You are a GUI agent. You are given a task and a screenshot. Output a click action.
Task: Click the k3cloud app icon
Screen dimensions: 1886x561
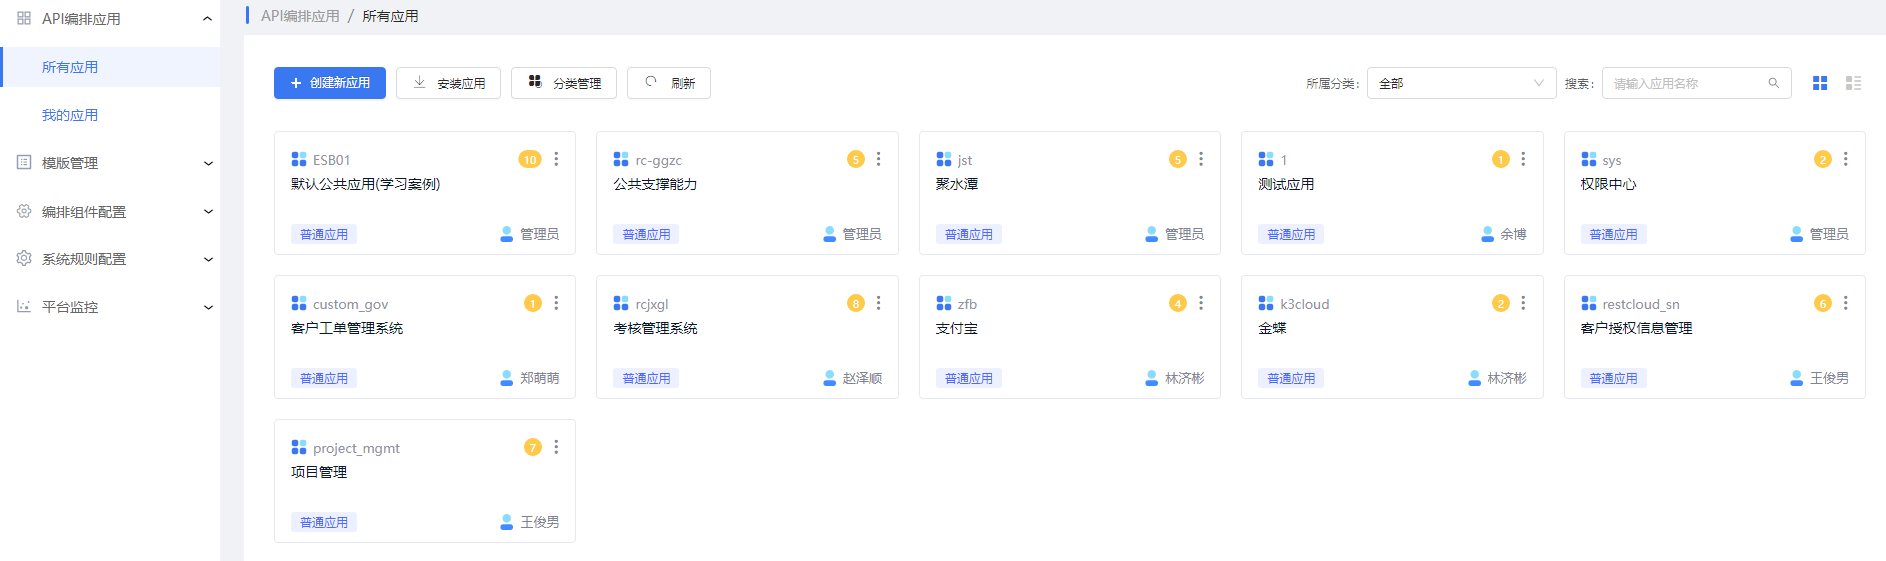click(1266, 303)
